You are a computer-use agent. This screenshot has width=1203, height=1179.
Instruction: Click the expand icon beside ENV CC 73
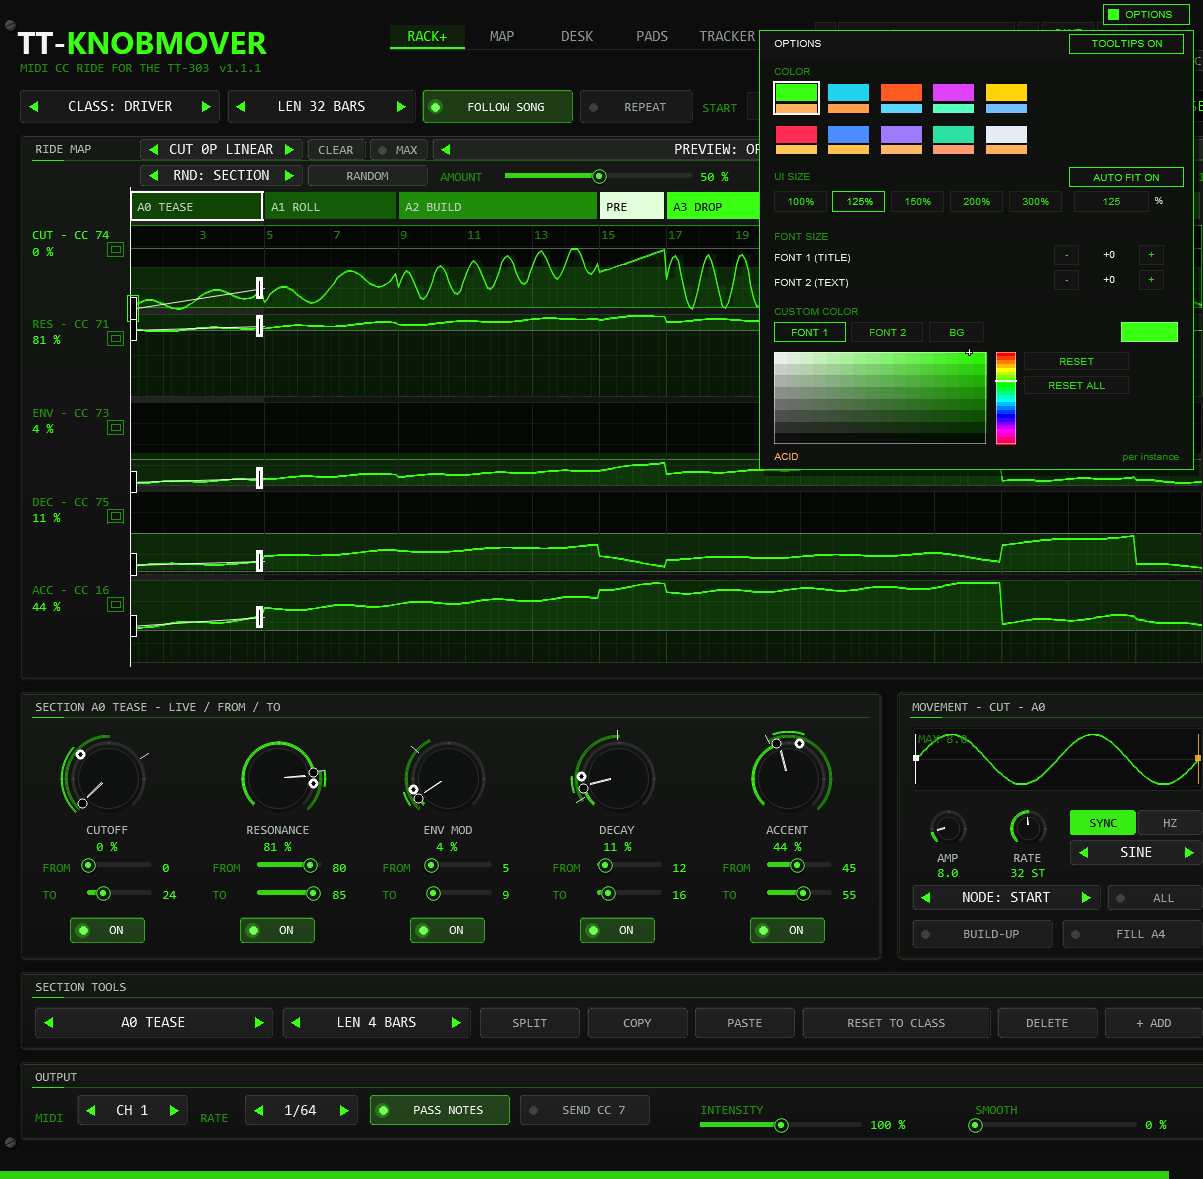(x=116, y=427)
